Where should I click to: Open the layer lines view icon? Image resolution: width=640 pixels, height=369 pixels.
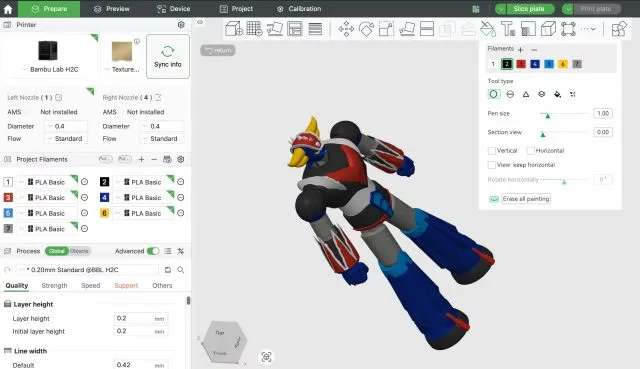pyautogui.click(x=315, y=29)
